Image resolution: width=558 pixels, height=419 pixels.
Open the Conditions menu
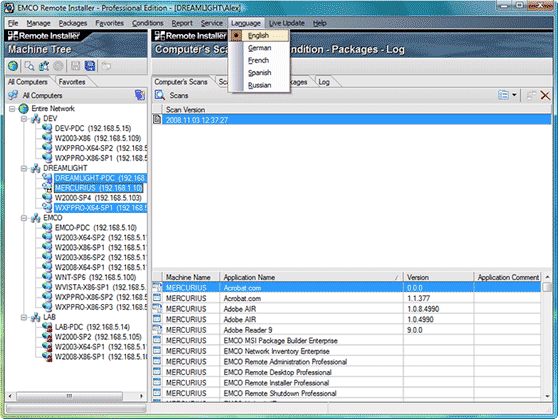coord(148,23)
